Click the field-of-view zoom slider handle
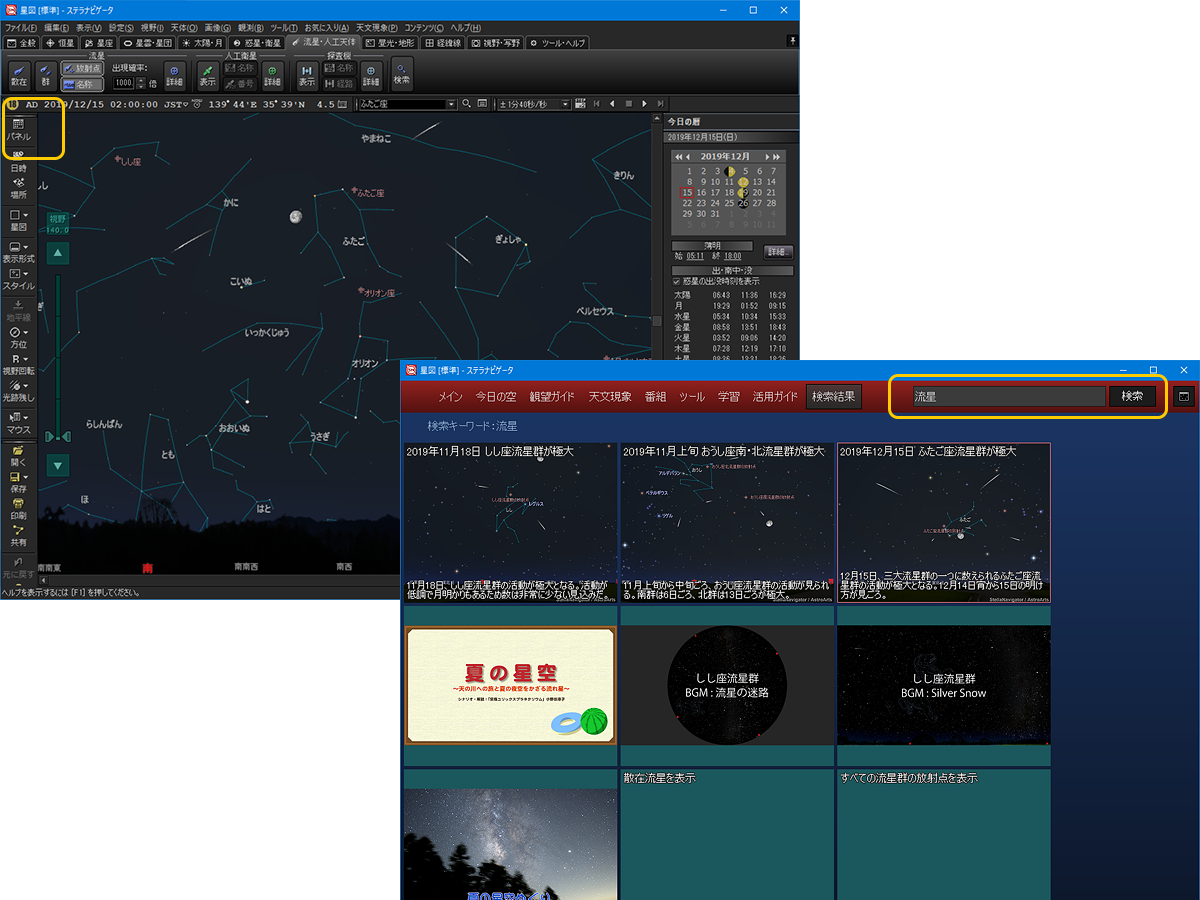Image resolution: width=1200 pixels, height=900 pixels. pos(58,436)
